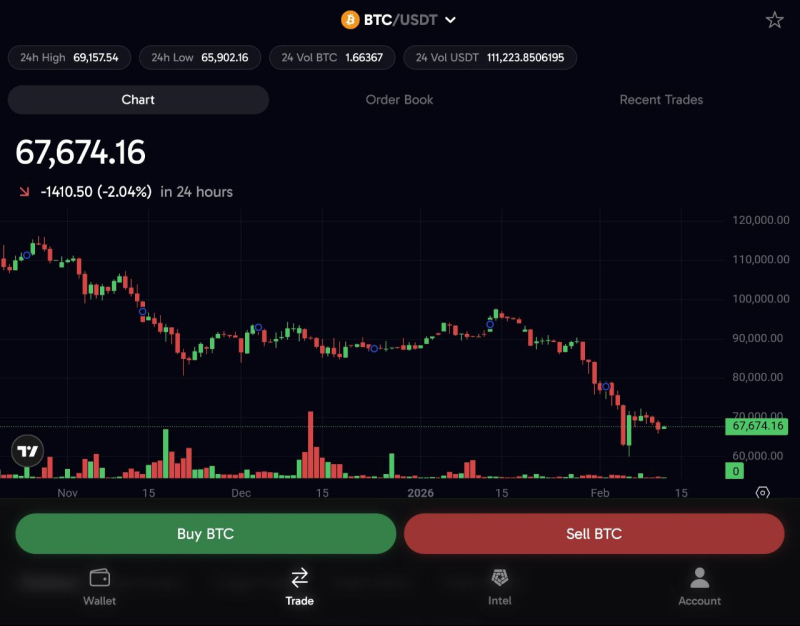
Task: Select the Chart tab
Action: (x=138, y=100)
